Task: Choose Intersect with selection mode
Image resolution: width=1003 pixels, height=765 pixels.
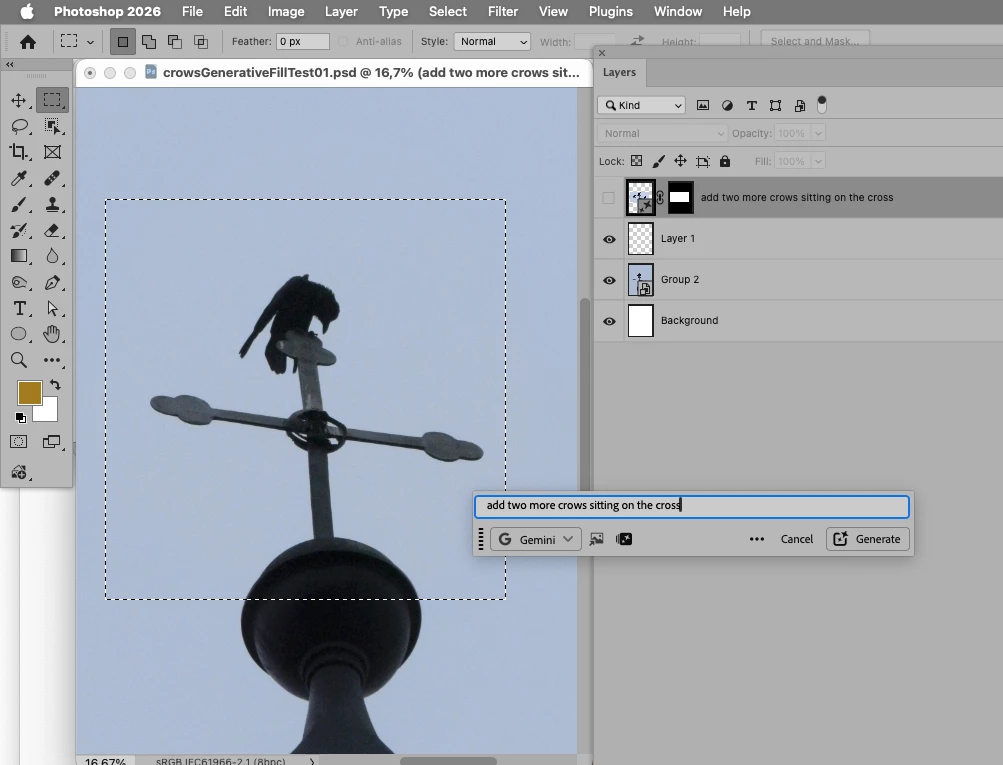Action: click(x=201, y=42)
